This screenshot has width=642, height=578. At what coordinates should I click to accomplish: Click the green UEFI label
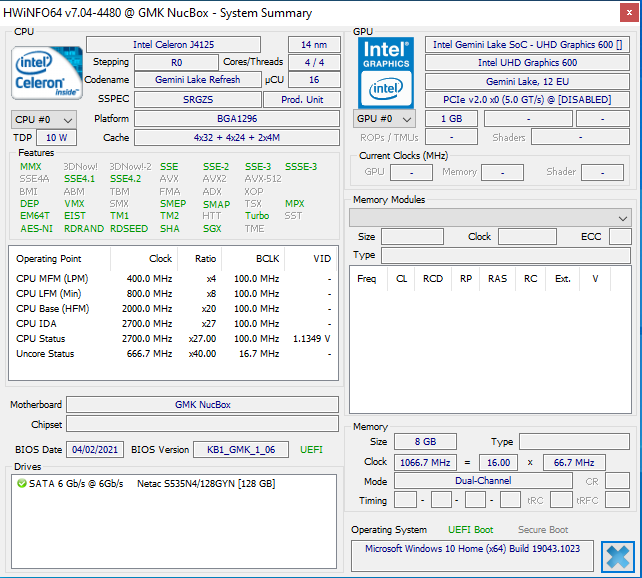[x=311, y=449]
